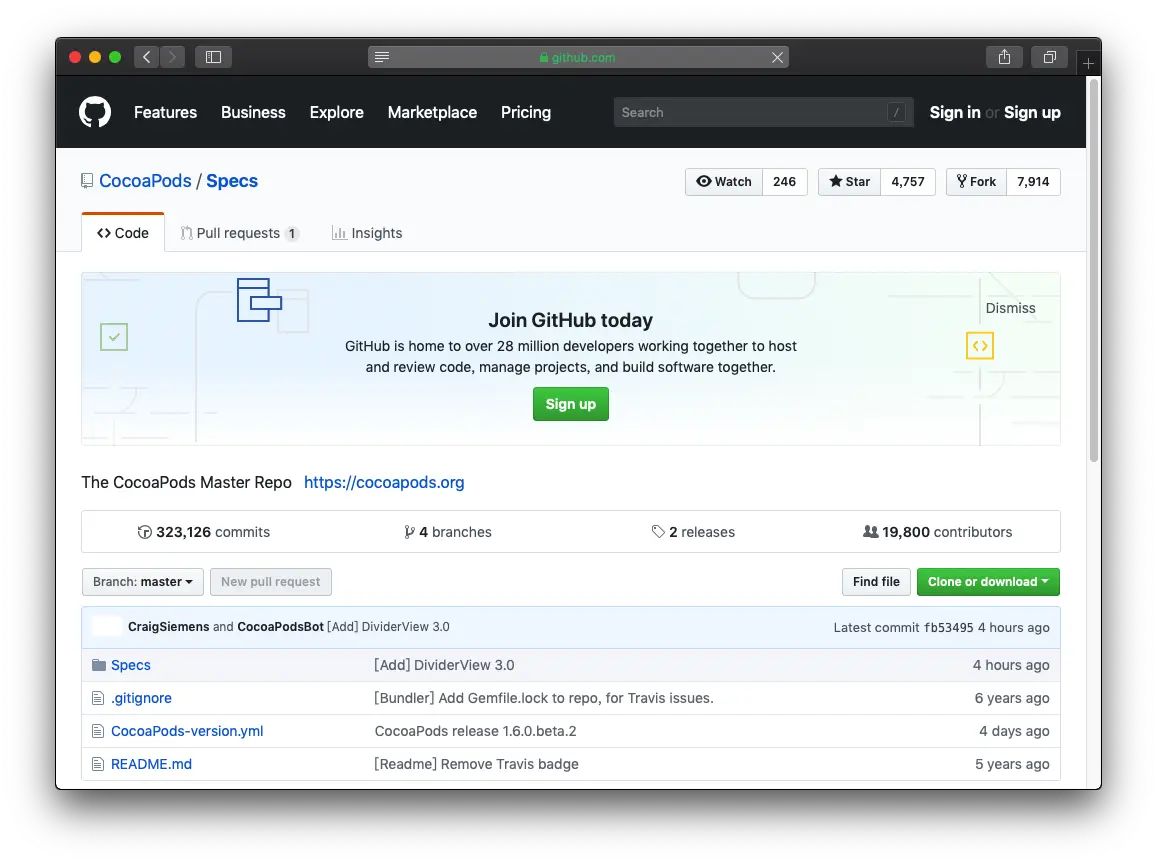This screenshot has width=1157, height=863.
Task: Show all tabs overview button
Action: coord(1049,57)
